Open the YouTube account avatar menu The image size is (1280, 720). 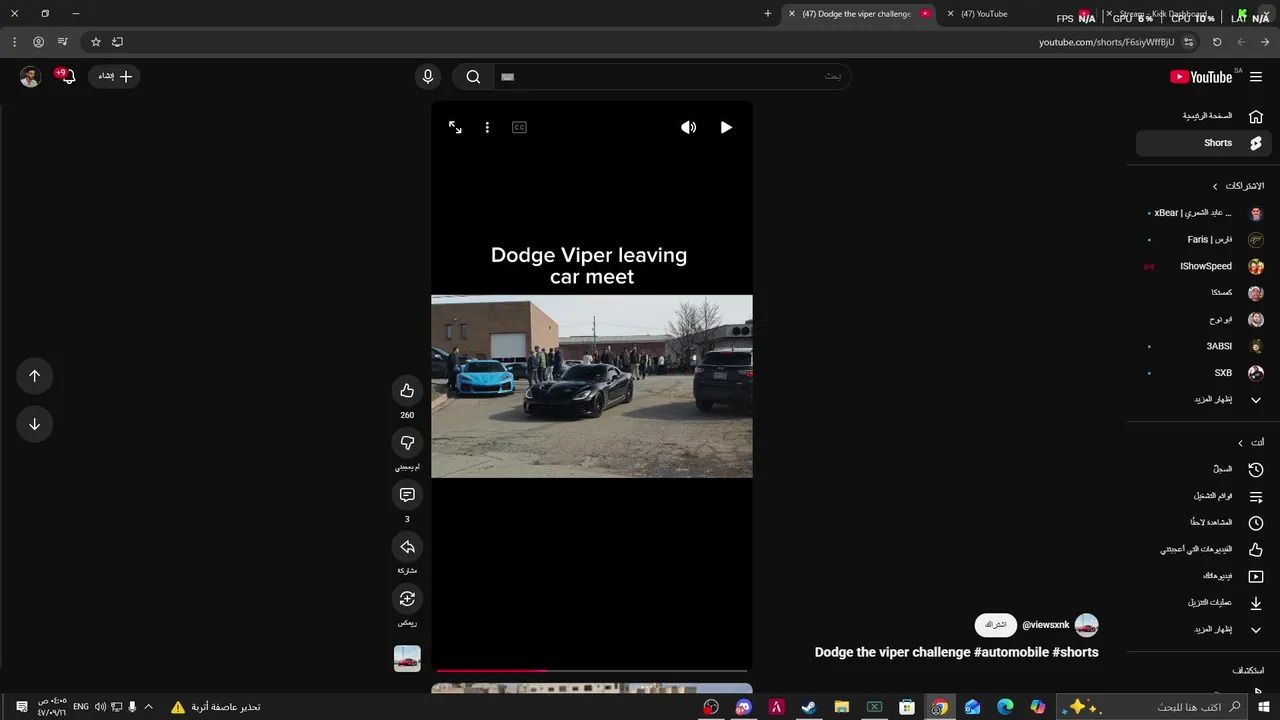click(30, 77)
